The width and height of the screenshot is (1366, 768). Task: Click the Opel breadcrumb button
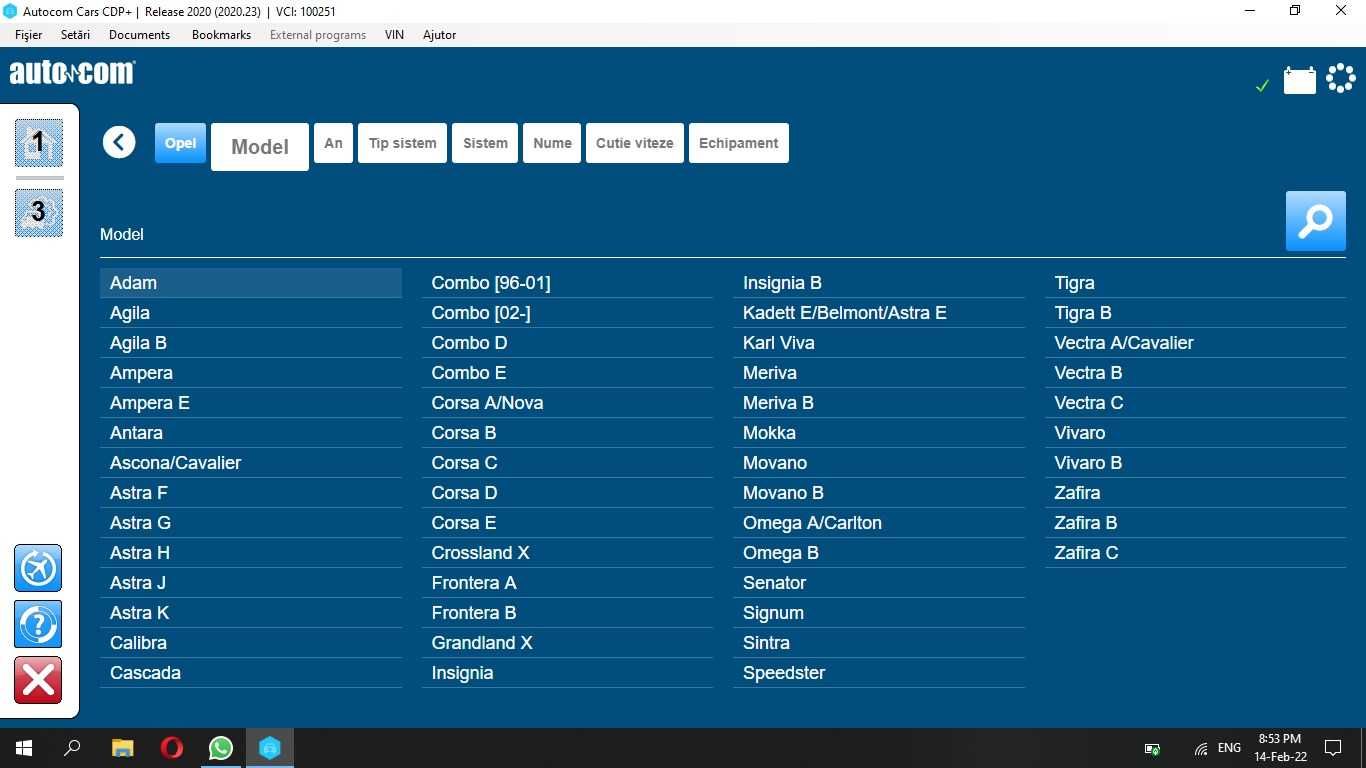(180, 143)
